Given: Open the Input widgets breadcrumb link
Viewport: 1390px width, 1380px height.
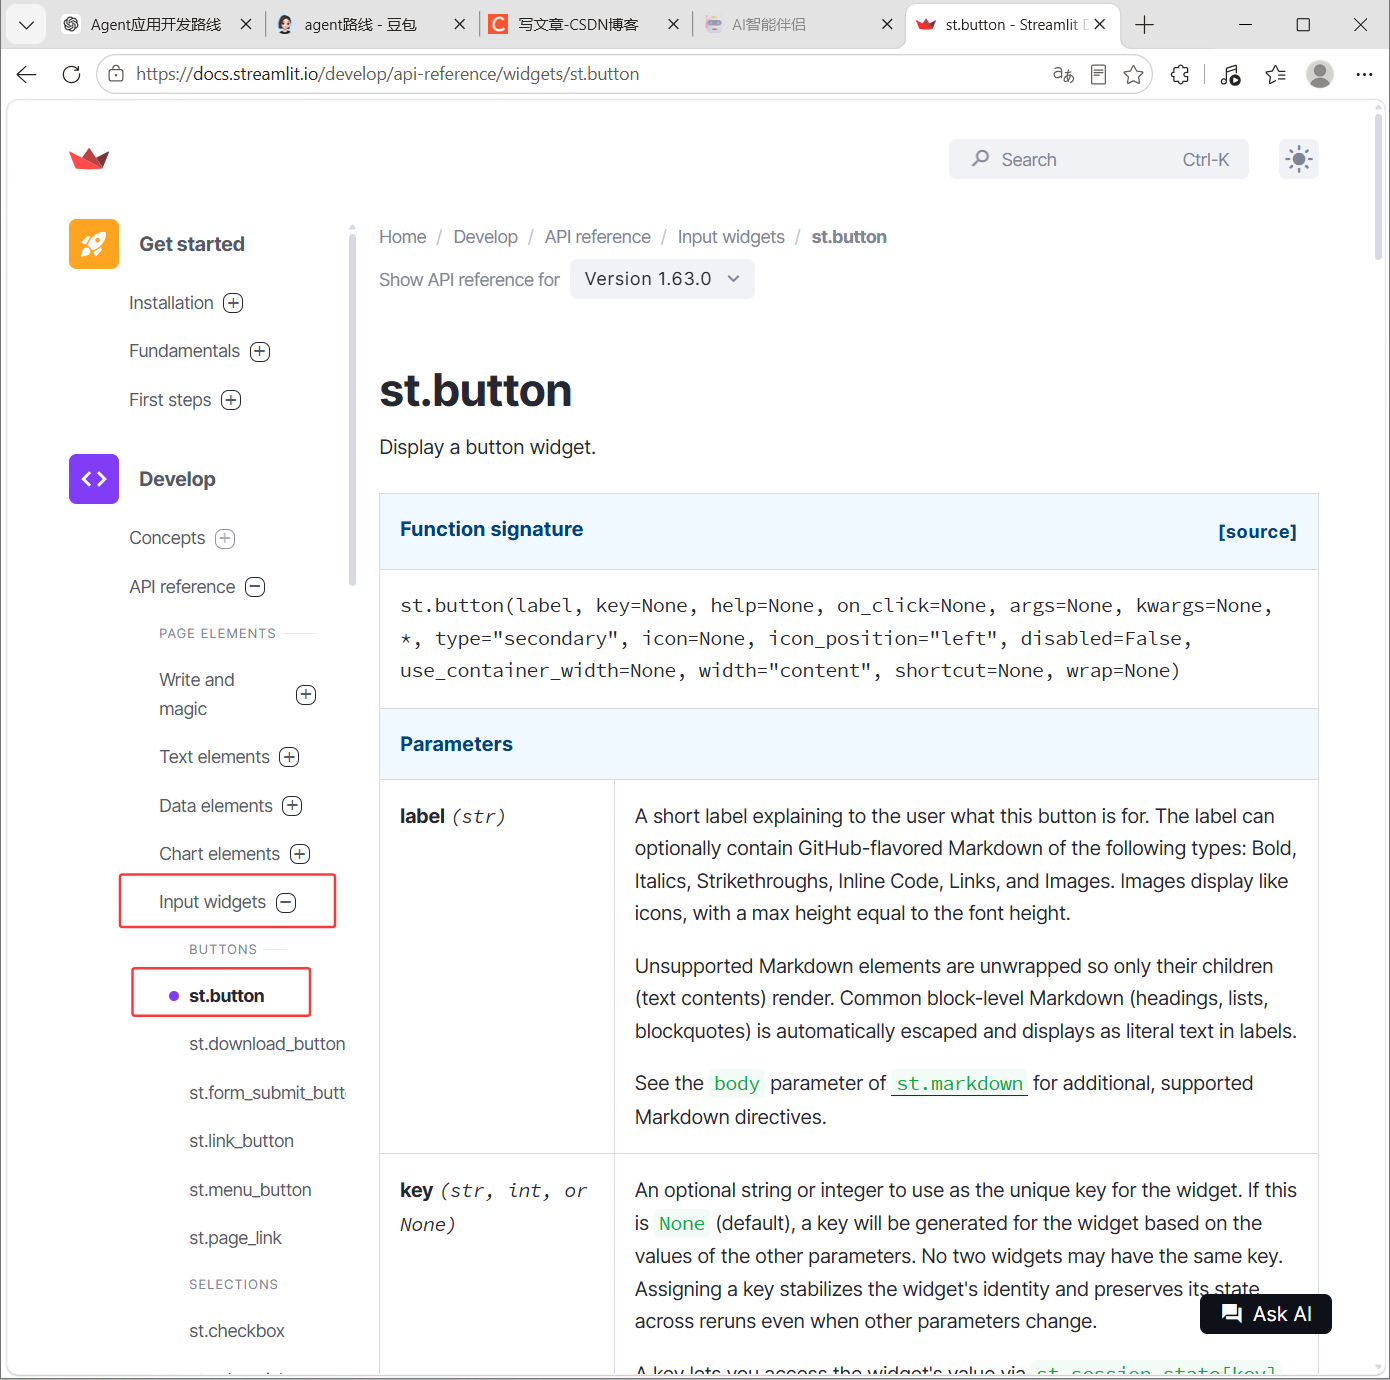Looking at the screenshot, I should 731,237.
